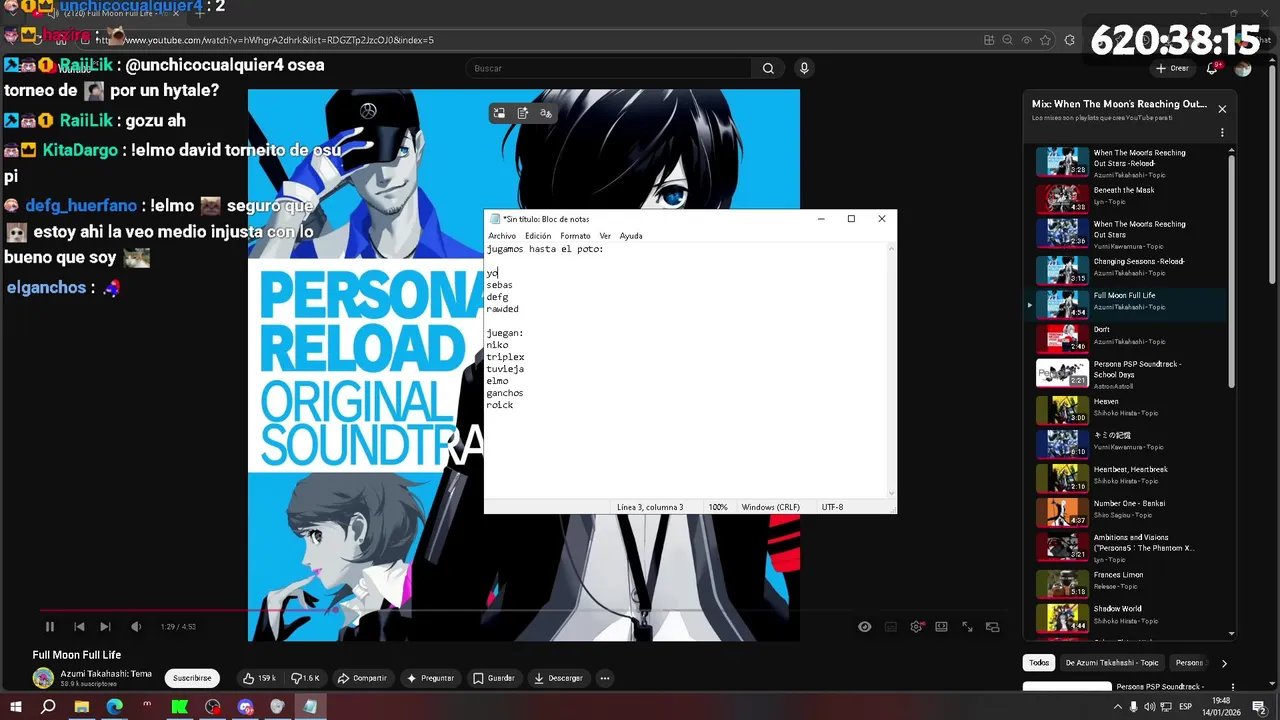Open Notepad's Archivo menu
Screen dimensions: 1280x720
tap(502, 236)
